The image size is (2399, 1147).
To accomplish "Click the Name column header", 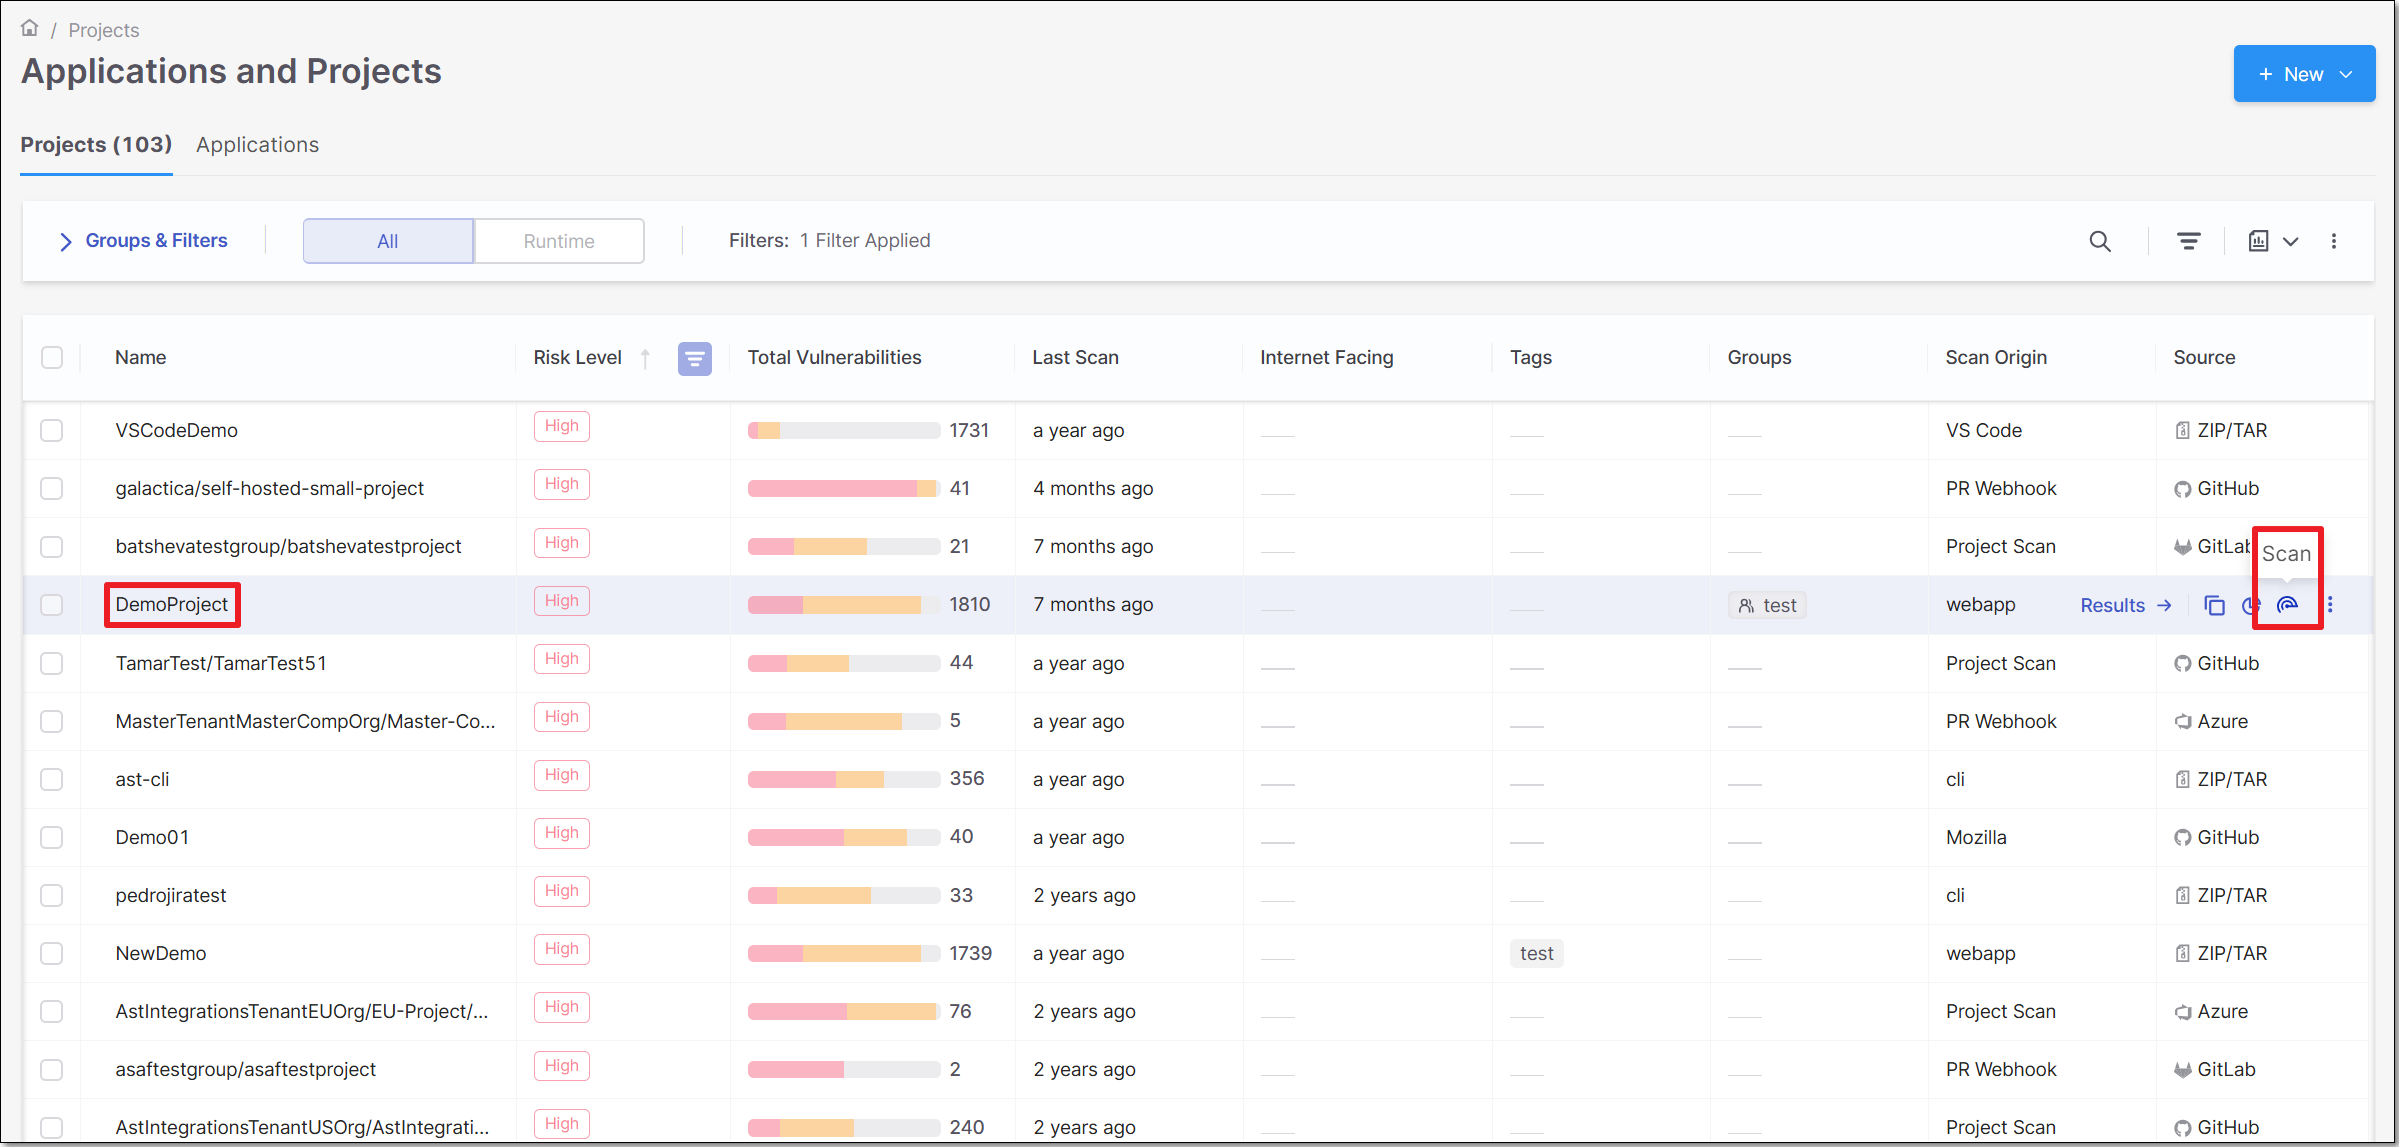I will (x=141, y=358).
